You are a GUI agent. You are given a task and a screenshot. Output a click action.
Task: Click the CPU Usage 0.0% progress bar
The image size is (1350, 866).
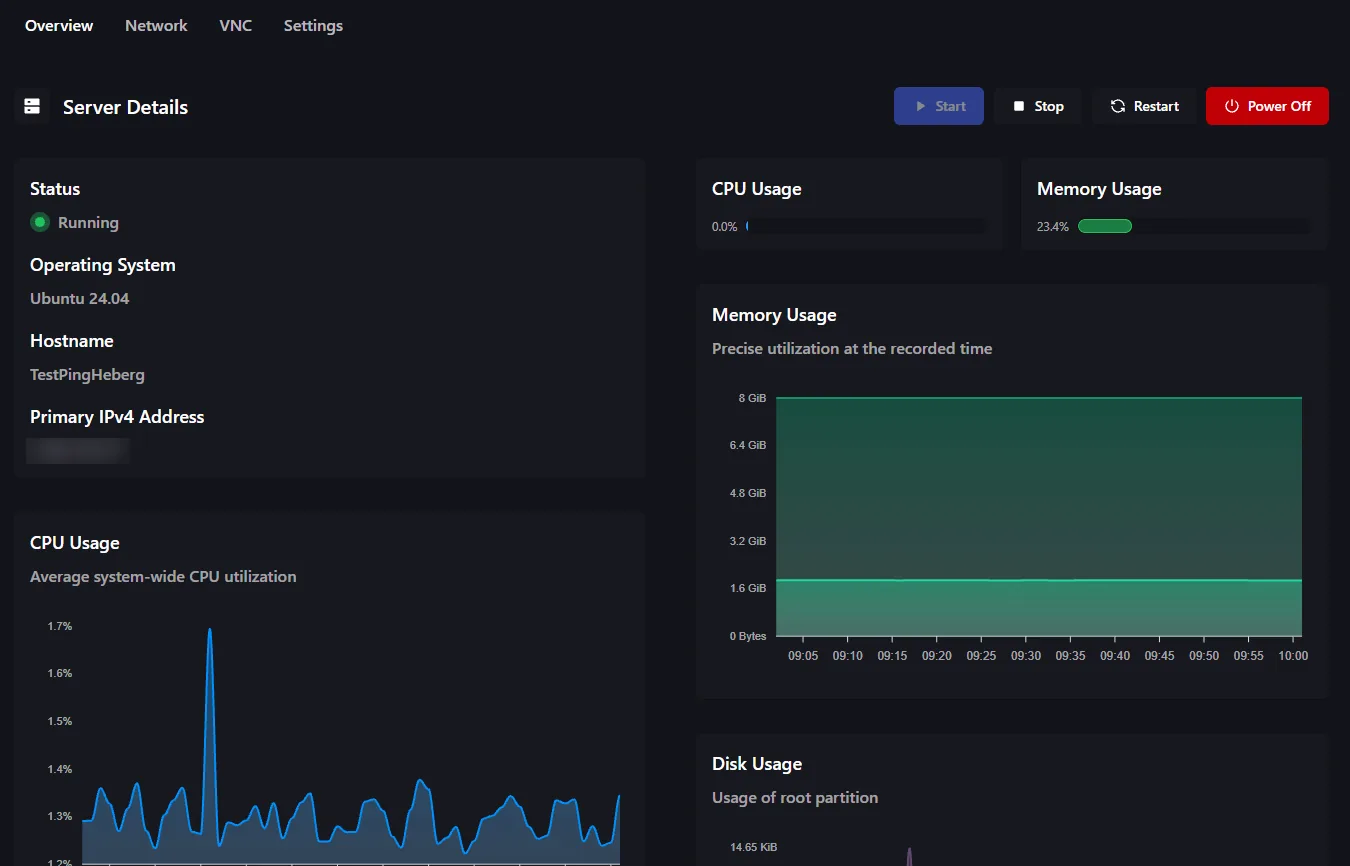point(865,226)
